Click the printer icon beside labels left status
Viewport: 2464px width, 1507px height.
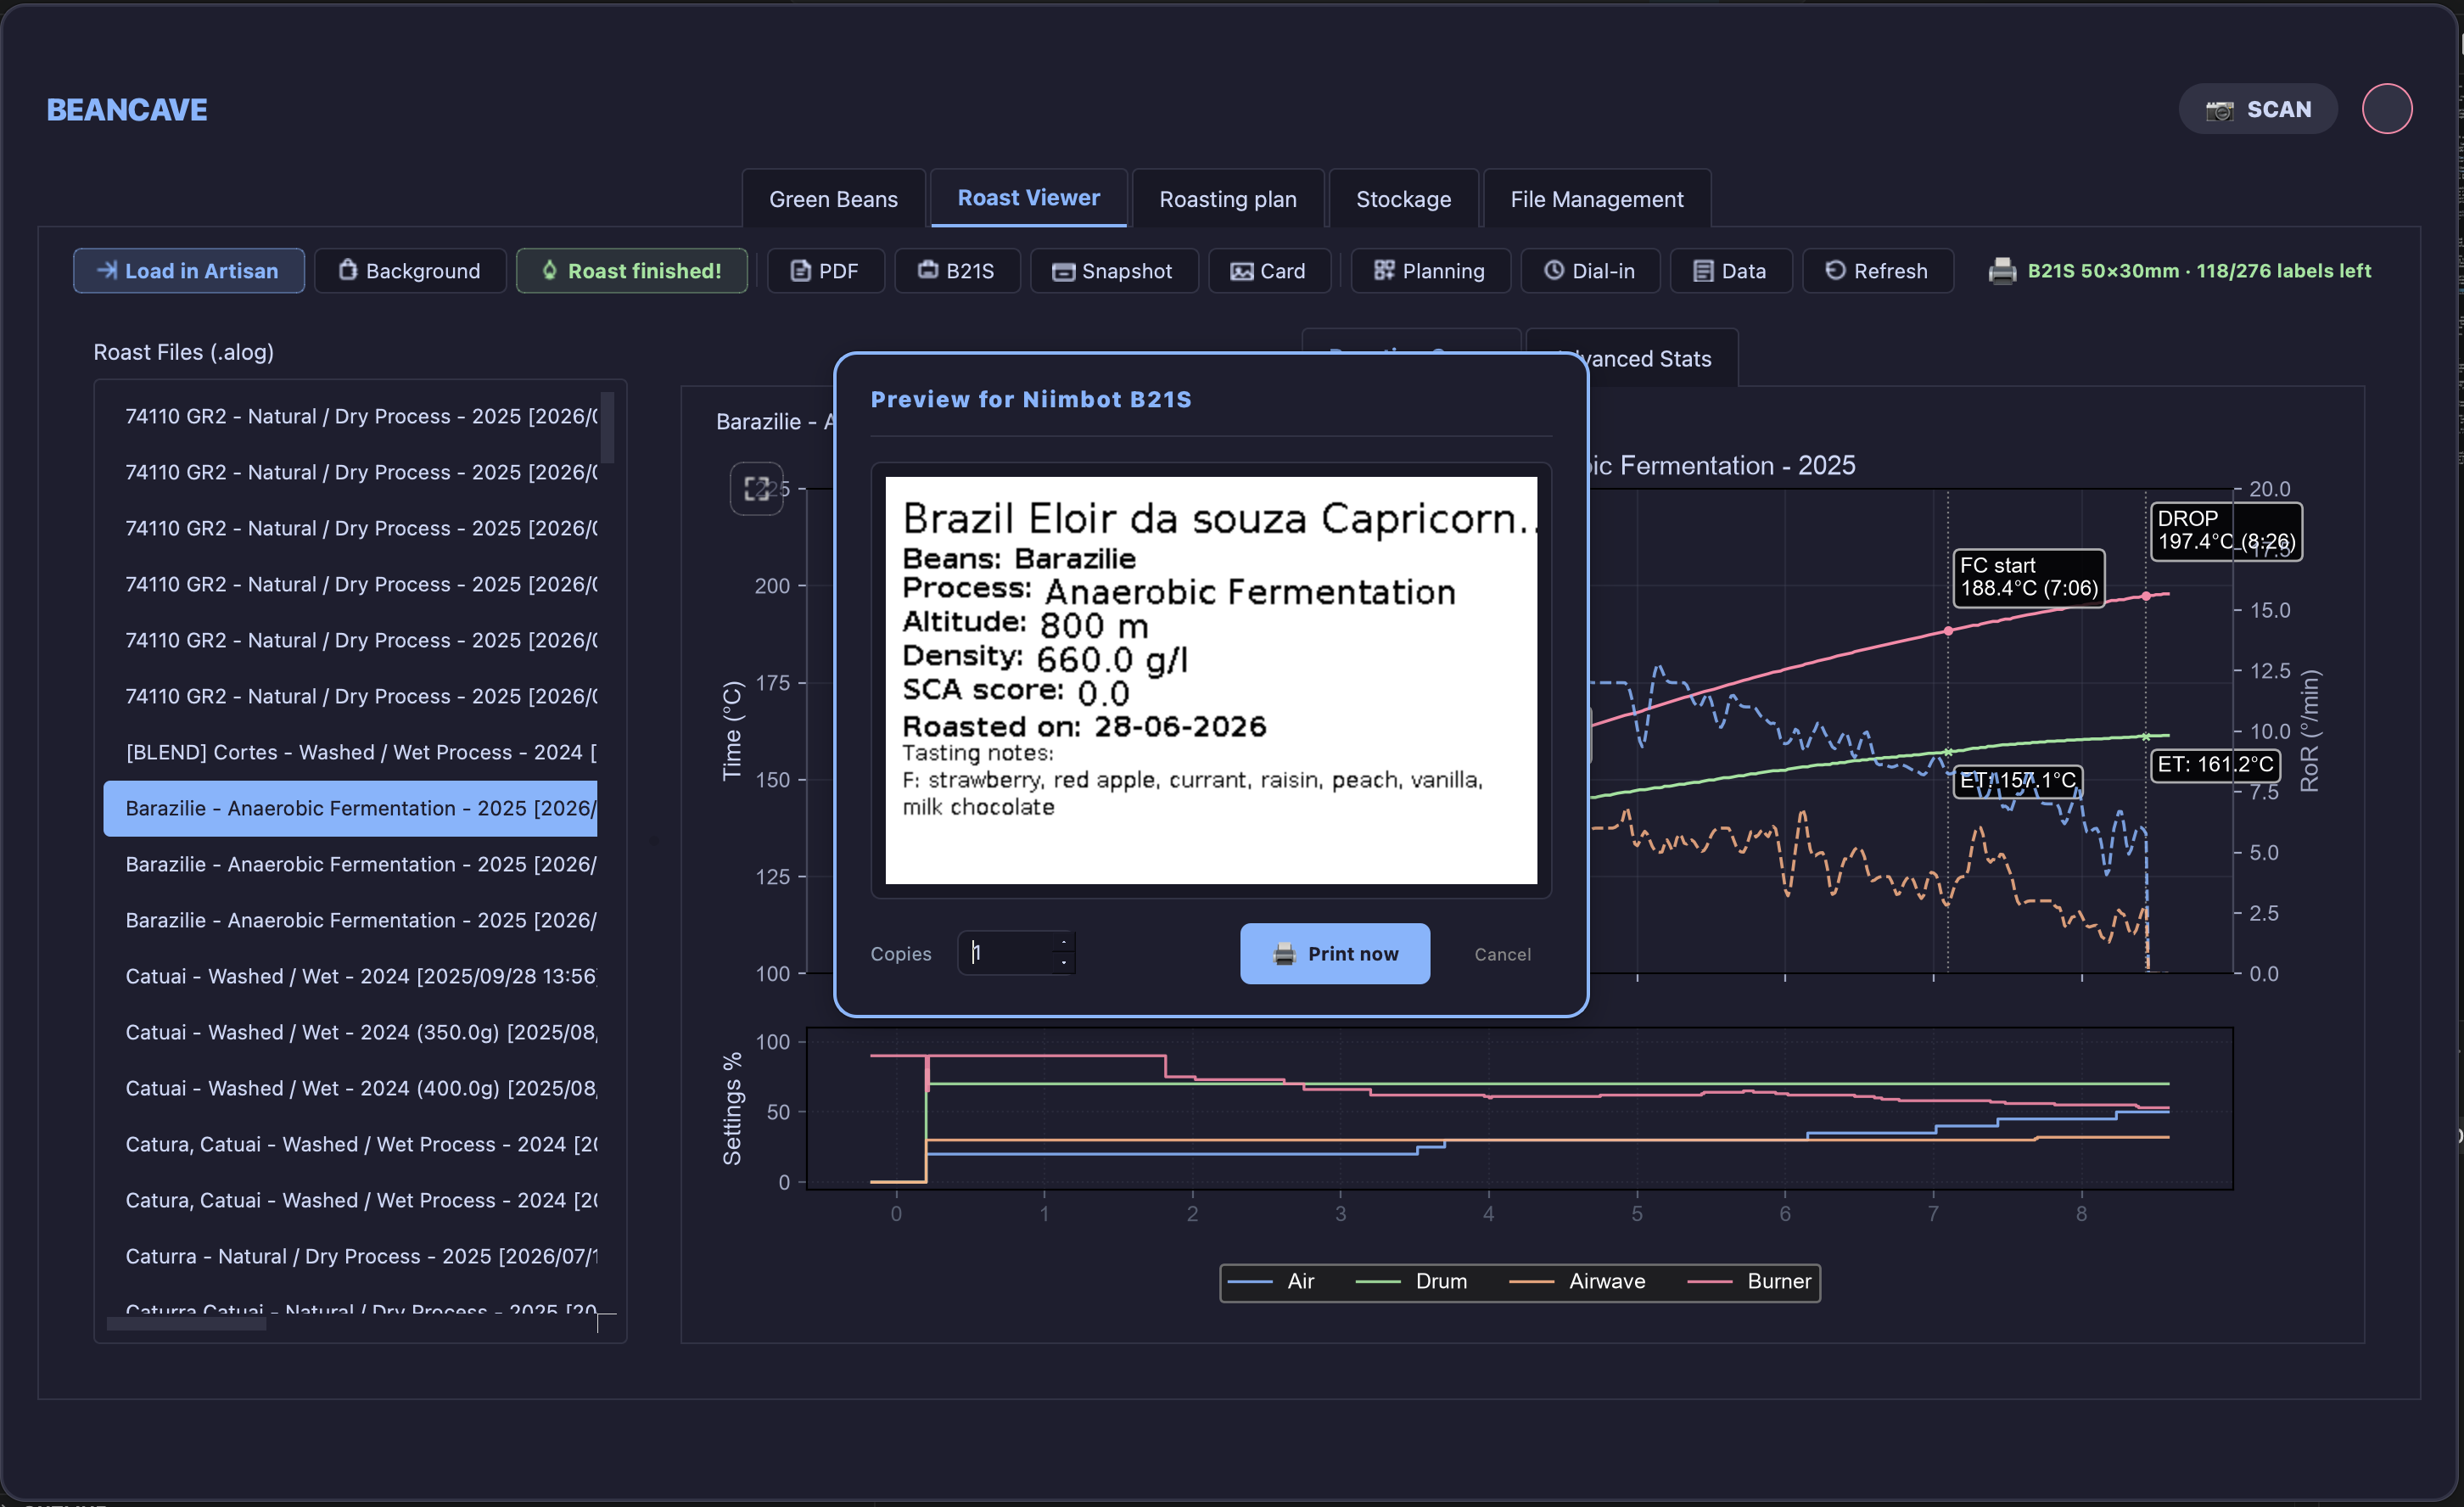point(2002,271)
